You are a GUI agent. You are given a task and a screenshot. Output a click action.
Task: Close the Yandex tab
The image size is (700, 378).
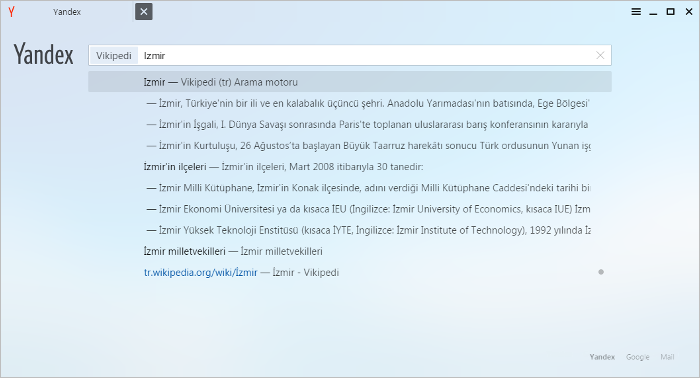tap(144, 12)
